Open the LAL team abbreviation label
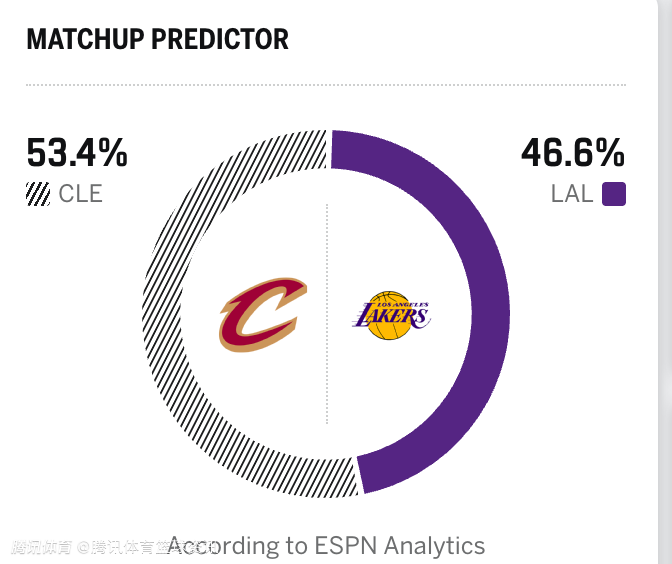The height and width of the screenshot is (564, 672). 572,194
